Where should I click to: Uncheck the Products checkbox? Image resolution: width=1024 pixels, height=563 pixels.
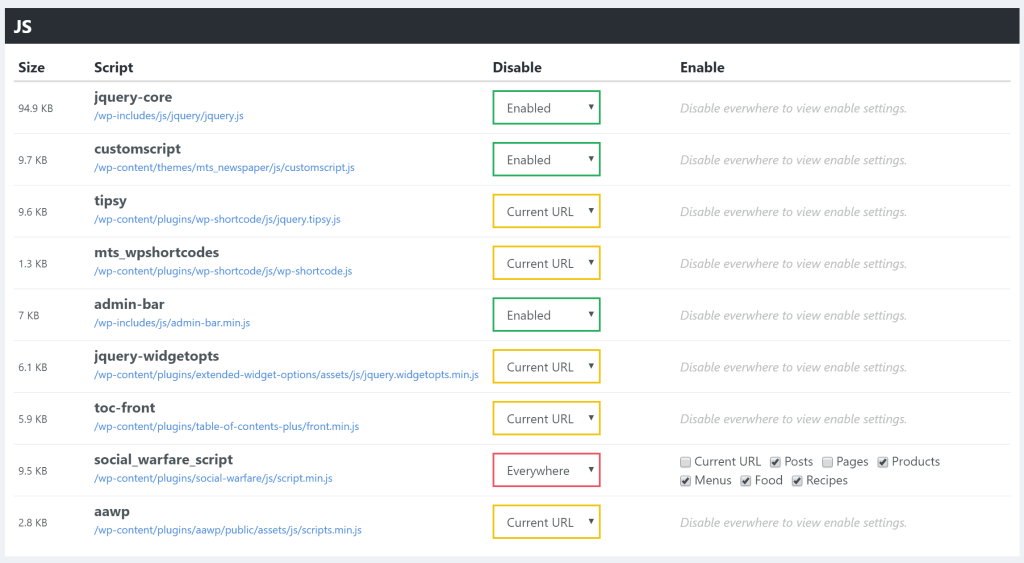click(883, 462)
